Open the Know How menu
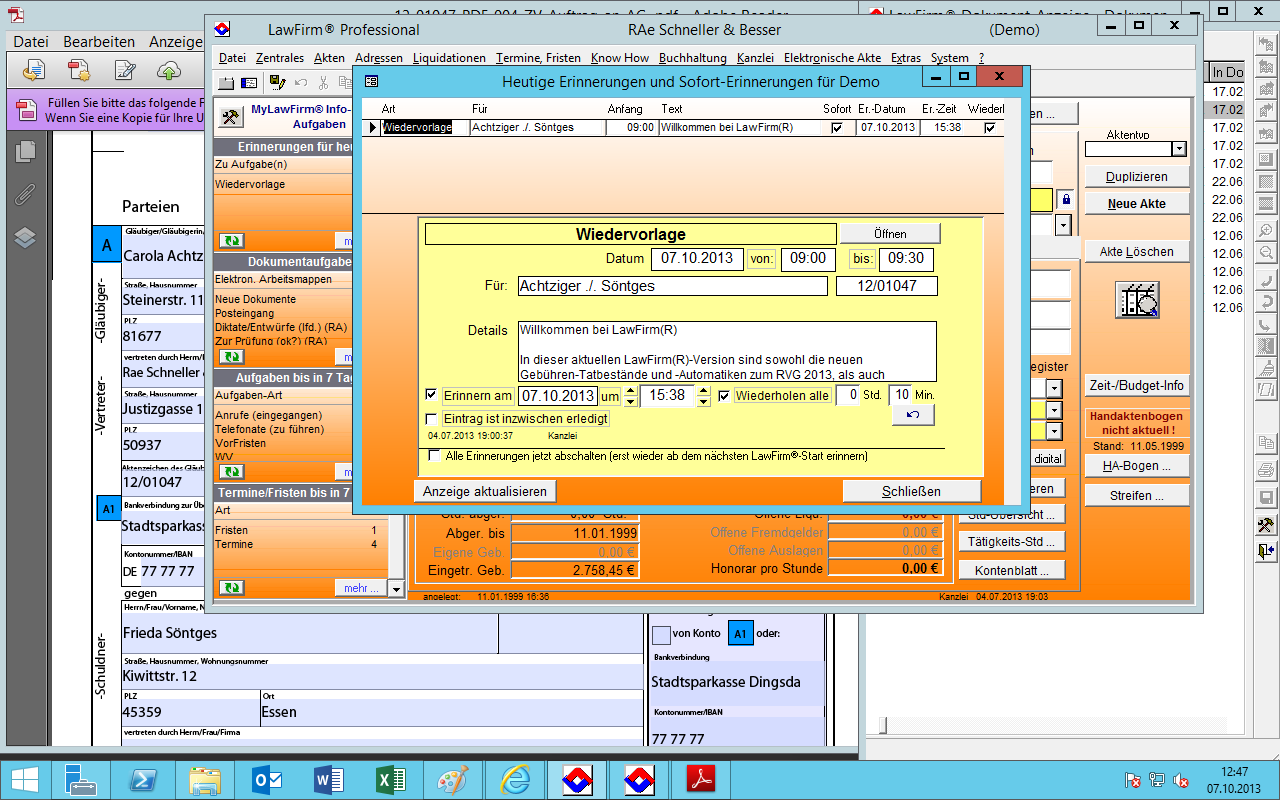This screenshot has height=800, width=1280. tap(620, 58)
